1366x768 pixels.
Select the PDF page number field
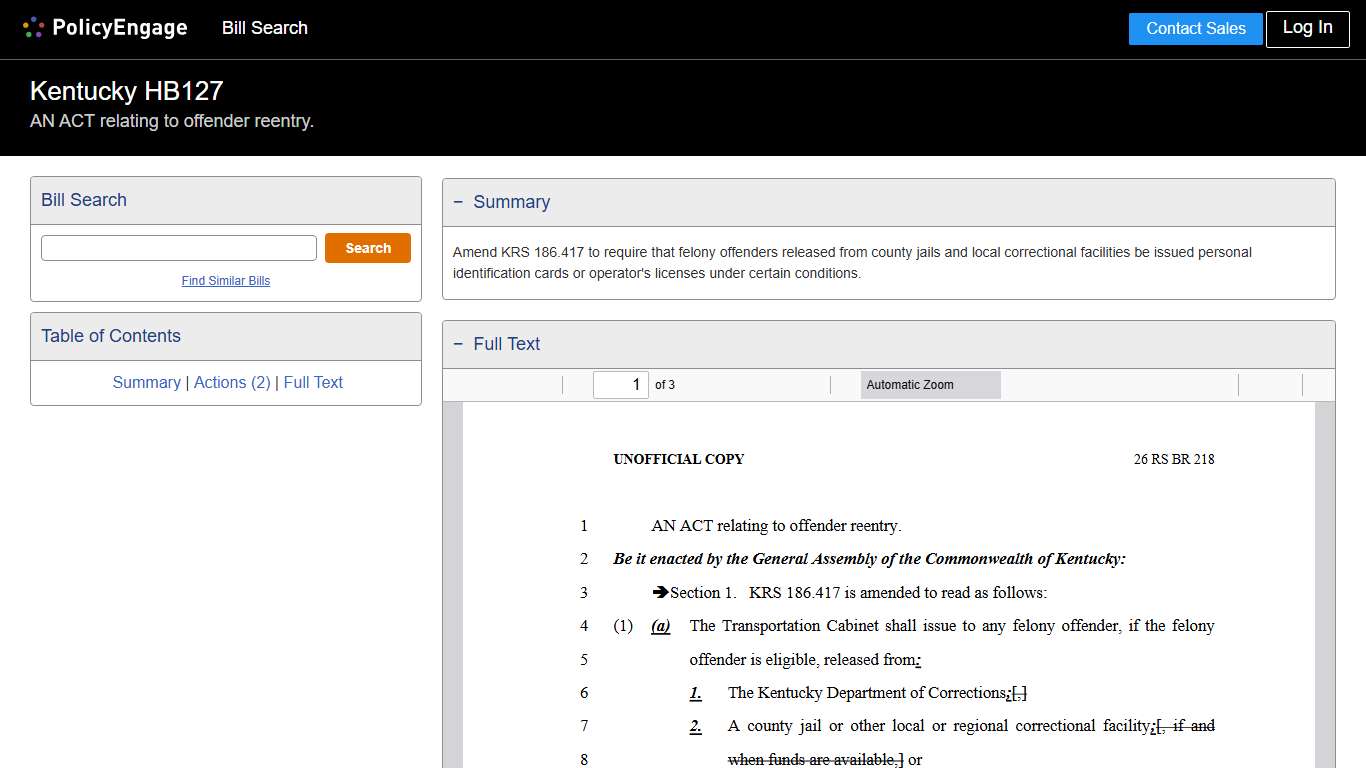(x=620, y=385)
